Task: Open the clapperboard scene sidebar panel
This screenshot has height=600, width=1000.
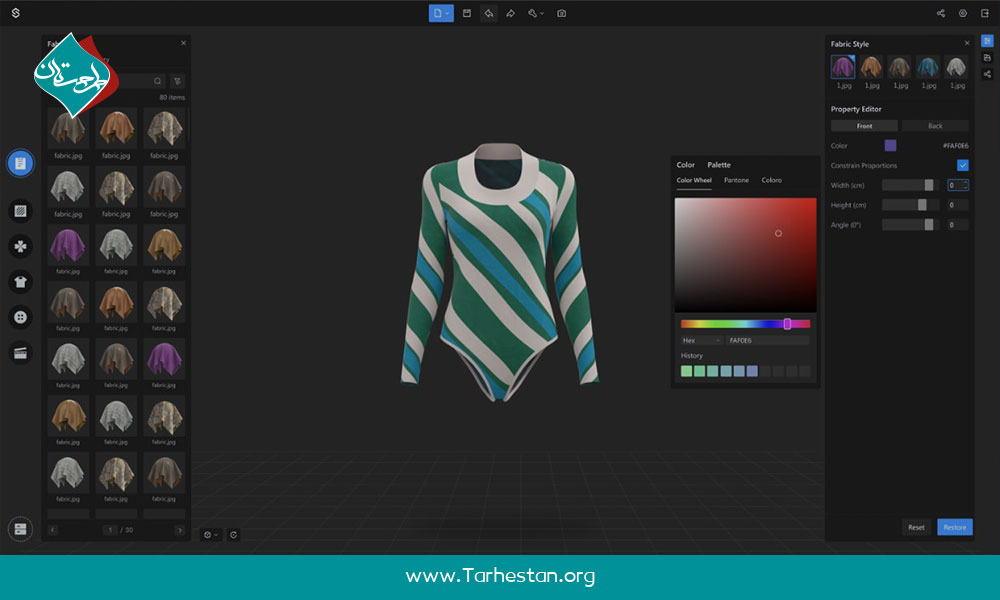Action: (20, 353)
